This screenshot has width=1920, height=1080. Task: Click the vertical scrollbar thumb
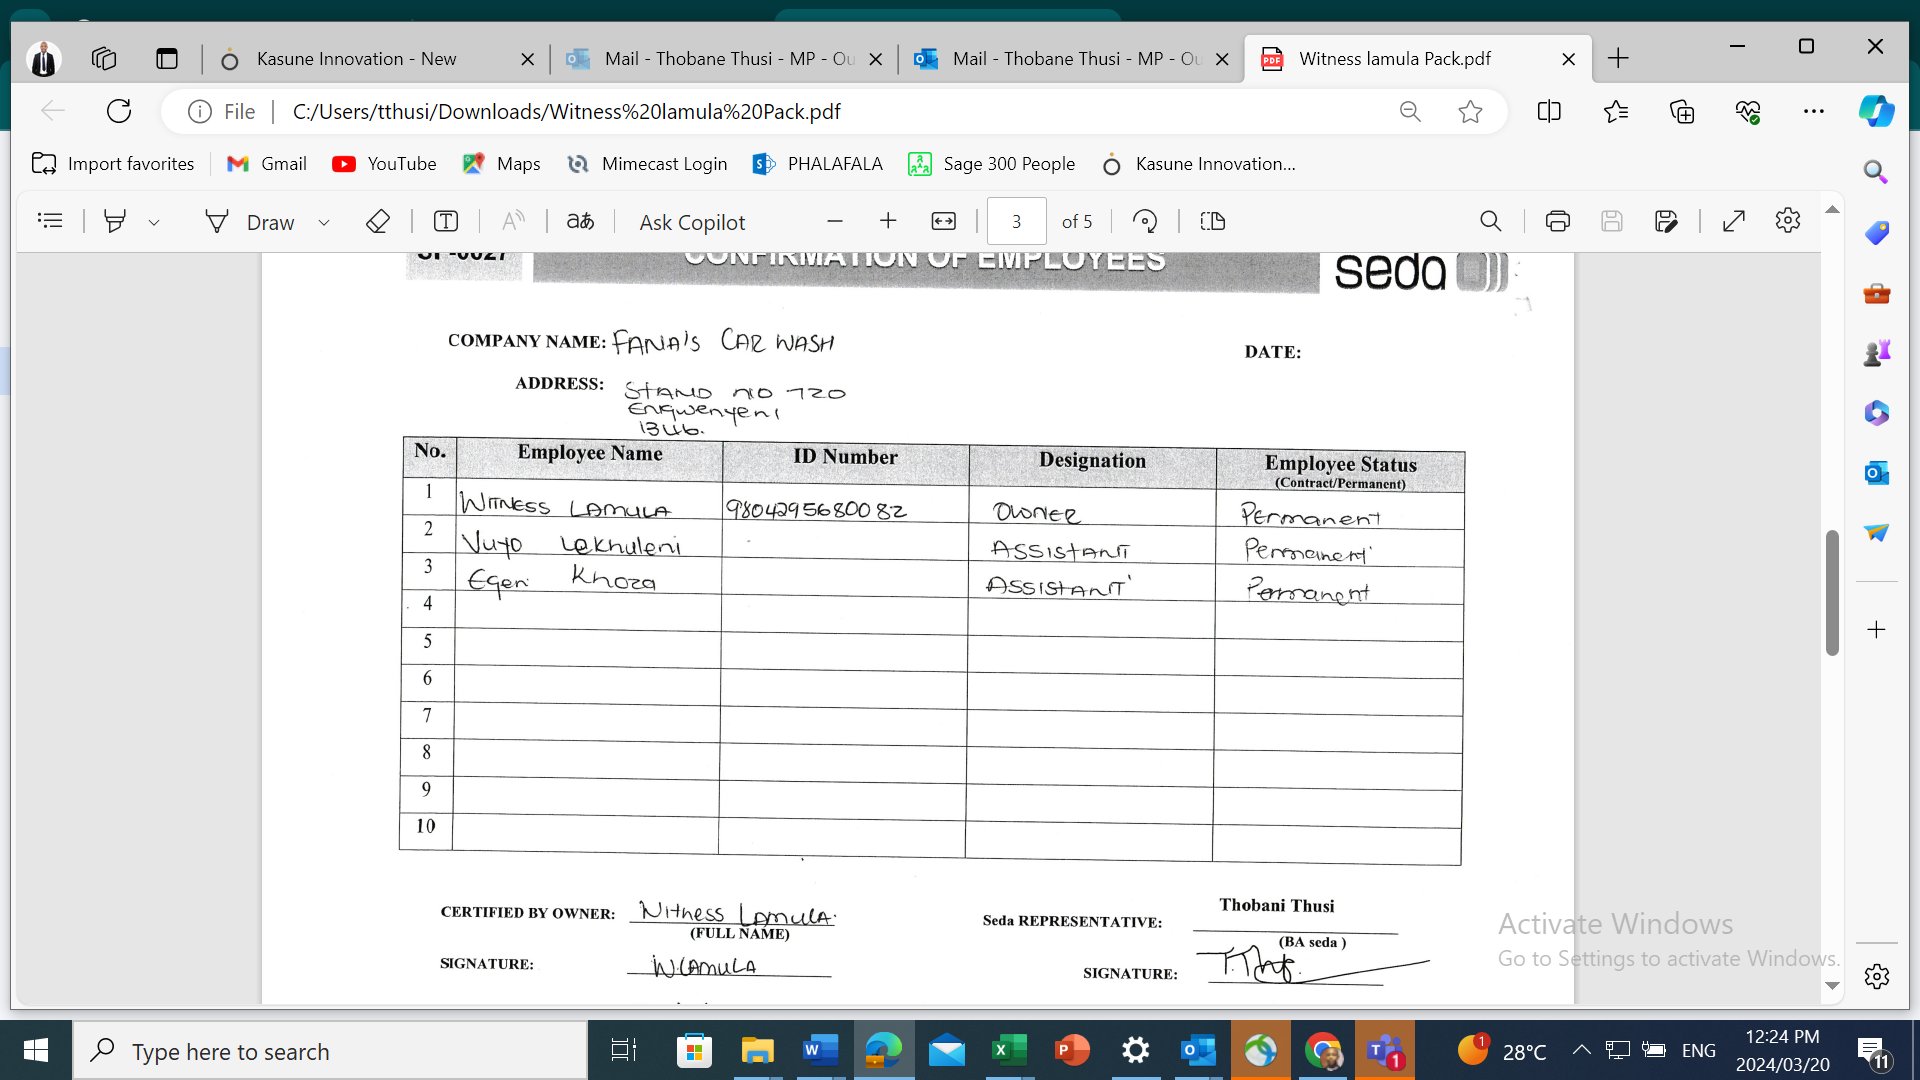[1832, 593]
